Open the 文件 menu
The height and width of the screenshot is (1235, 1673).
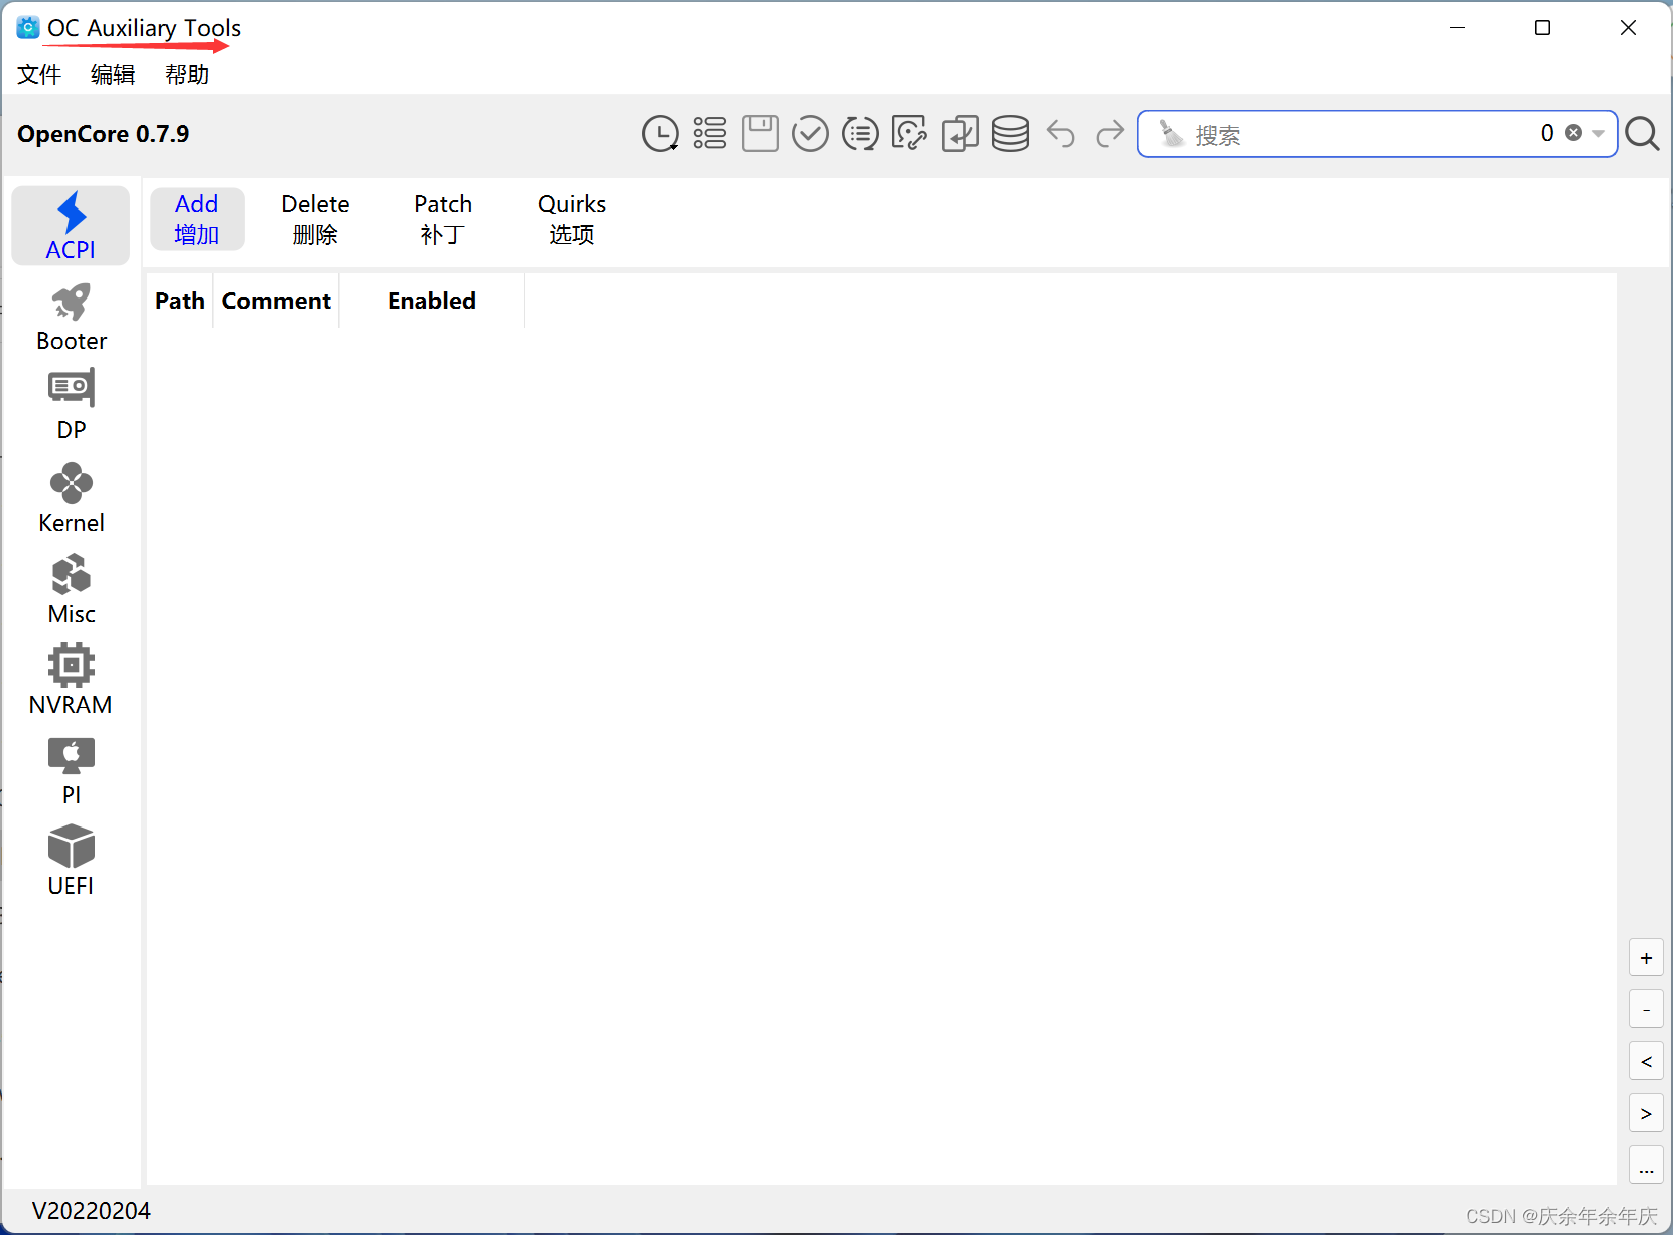pos(39,75)
